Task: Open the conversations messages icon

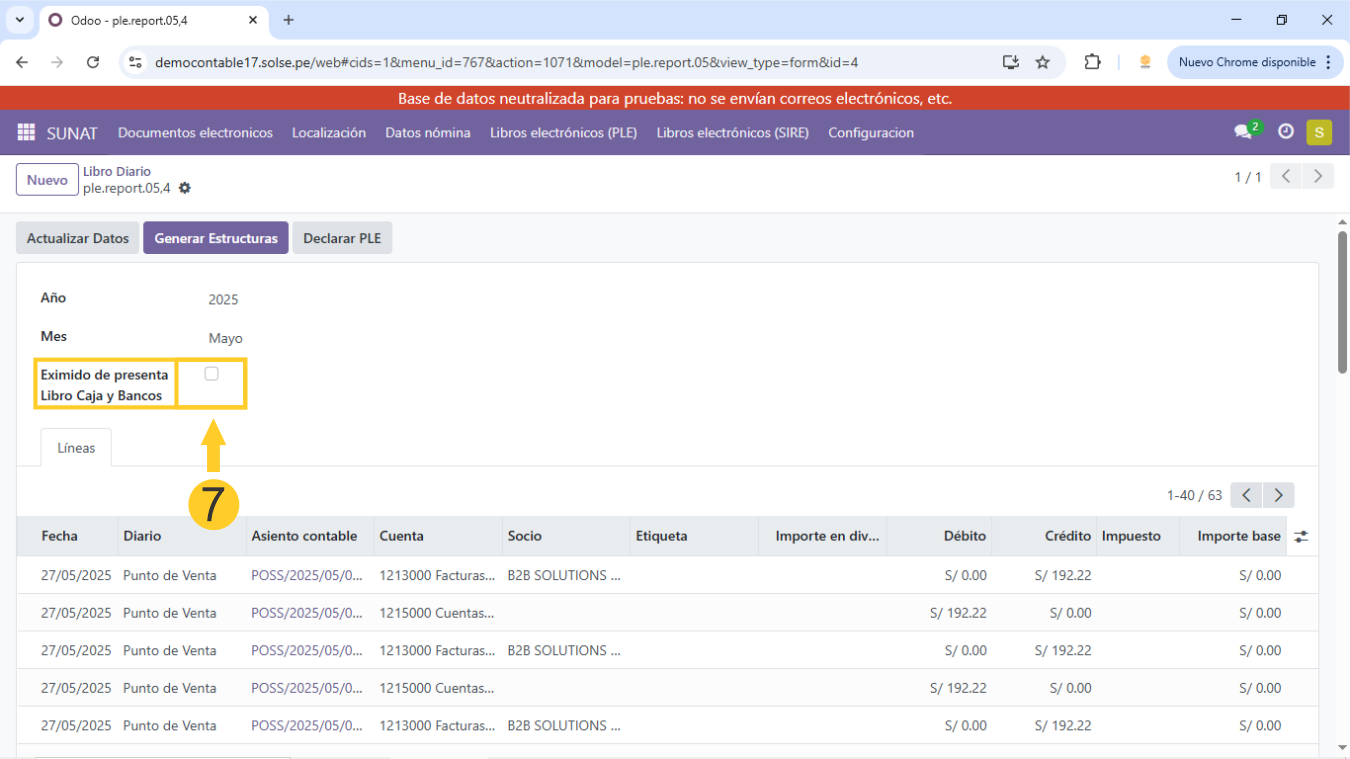Action: click(x=1243, y=132)
